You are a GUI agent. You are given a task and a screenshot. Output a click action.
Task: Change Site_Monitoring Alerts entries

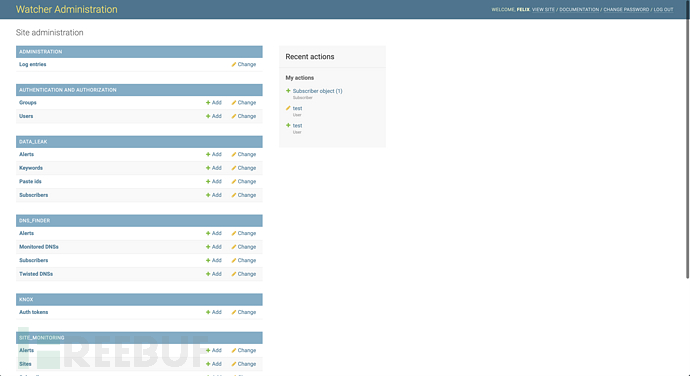244,350
